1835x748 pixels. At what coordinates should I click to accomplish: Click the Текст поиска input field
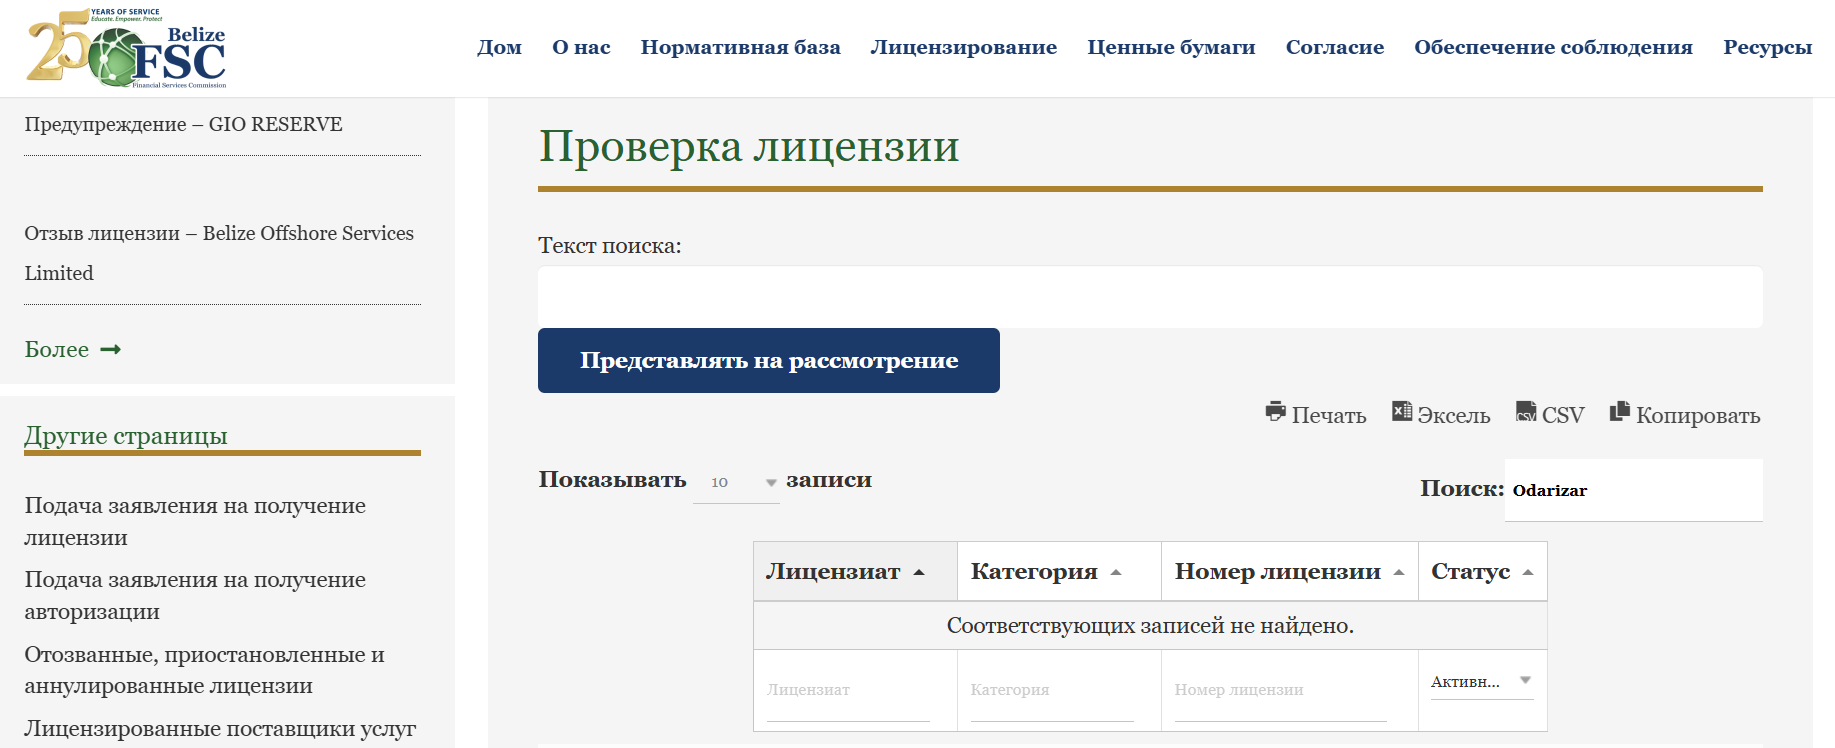[x=1150, y=297]
